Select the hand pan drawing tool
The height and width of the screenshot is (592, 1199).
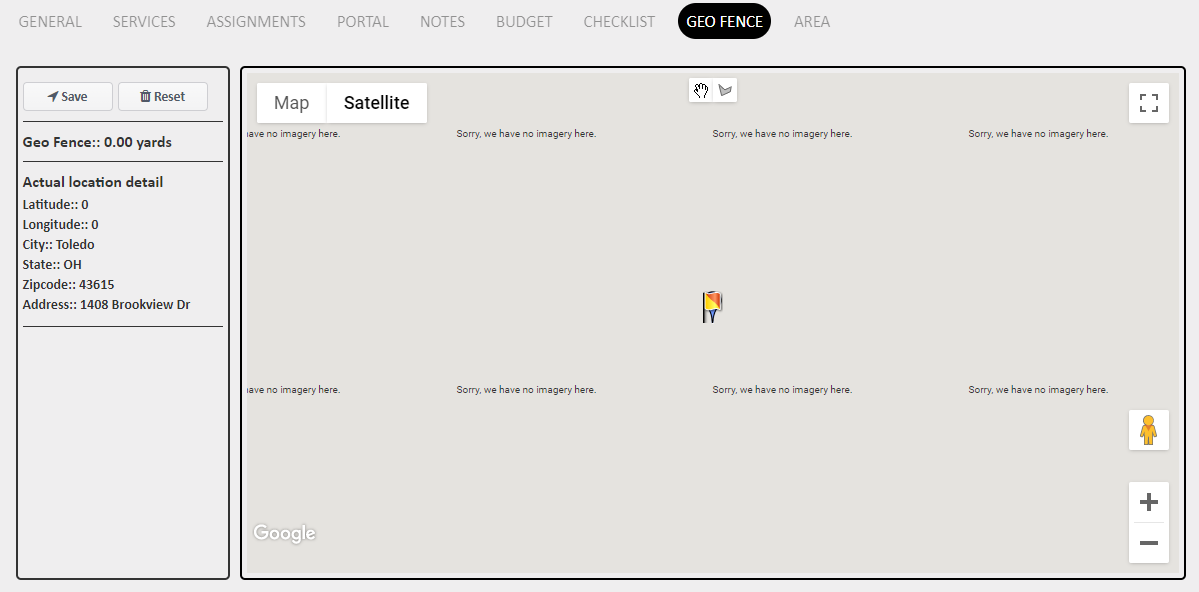click(x=701, y=91)
